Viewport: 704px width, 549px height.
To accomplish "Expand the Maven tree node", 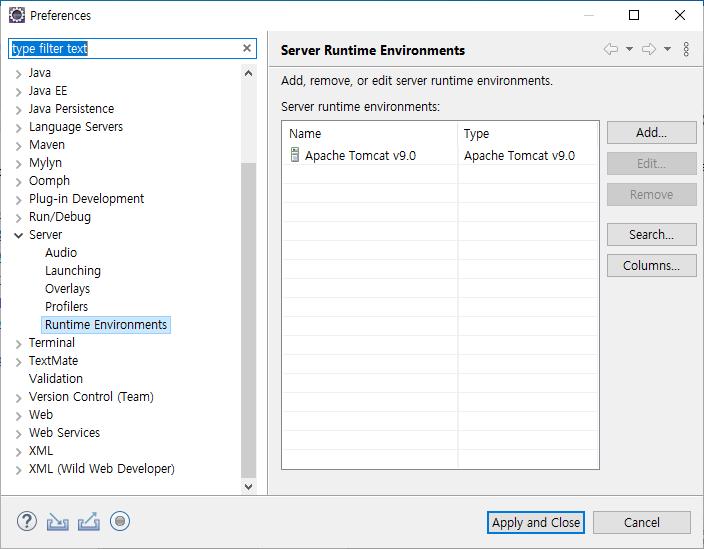I will (x=18, y=146).
